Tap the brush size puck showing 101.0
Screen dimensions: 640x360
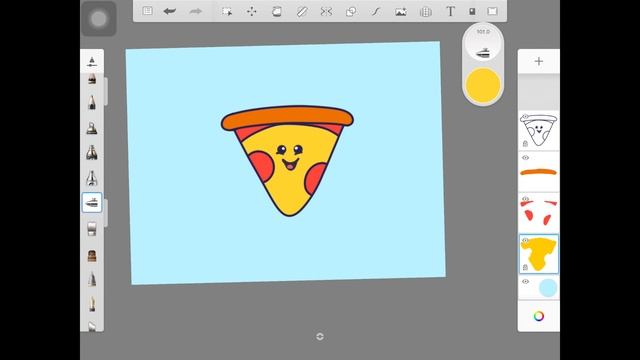(x=483, y=43)
